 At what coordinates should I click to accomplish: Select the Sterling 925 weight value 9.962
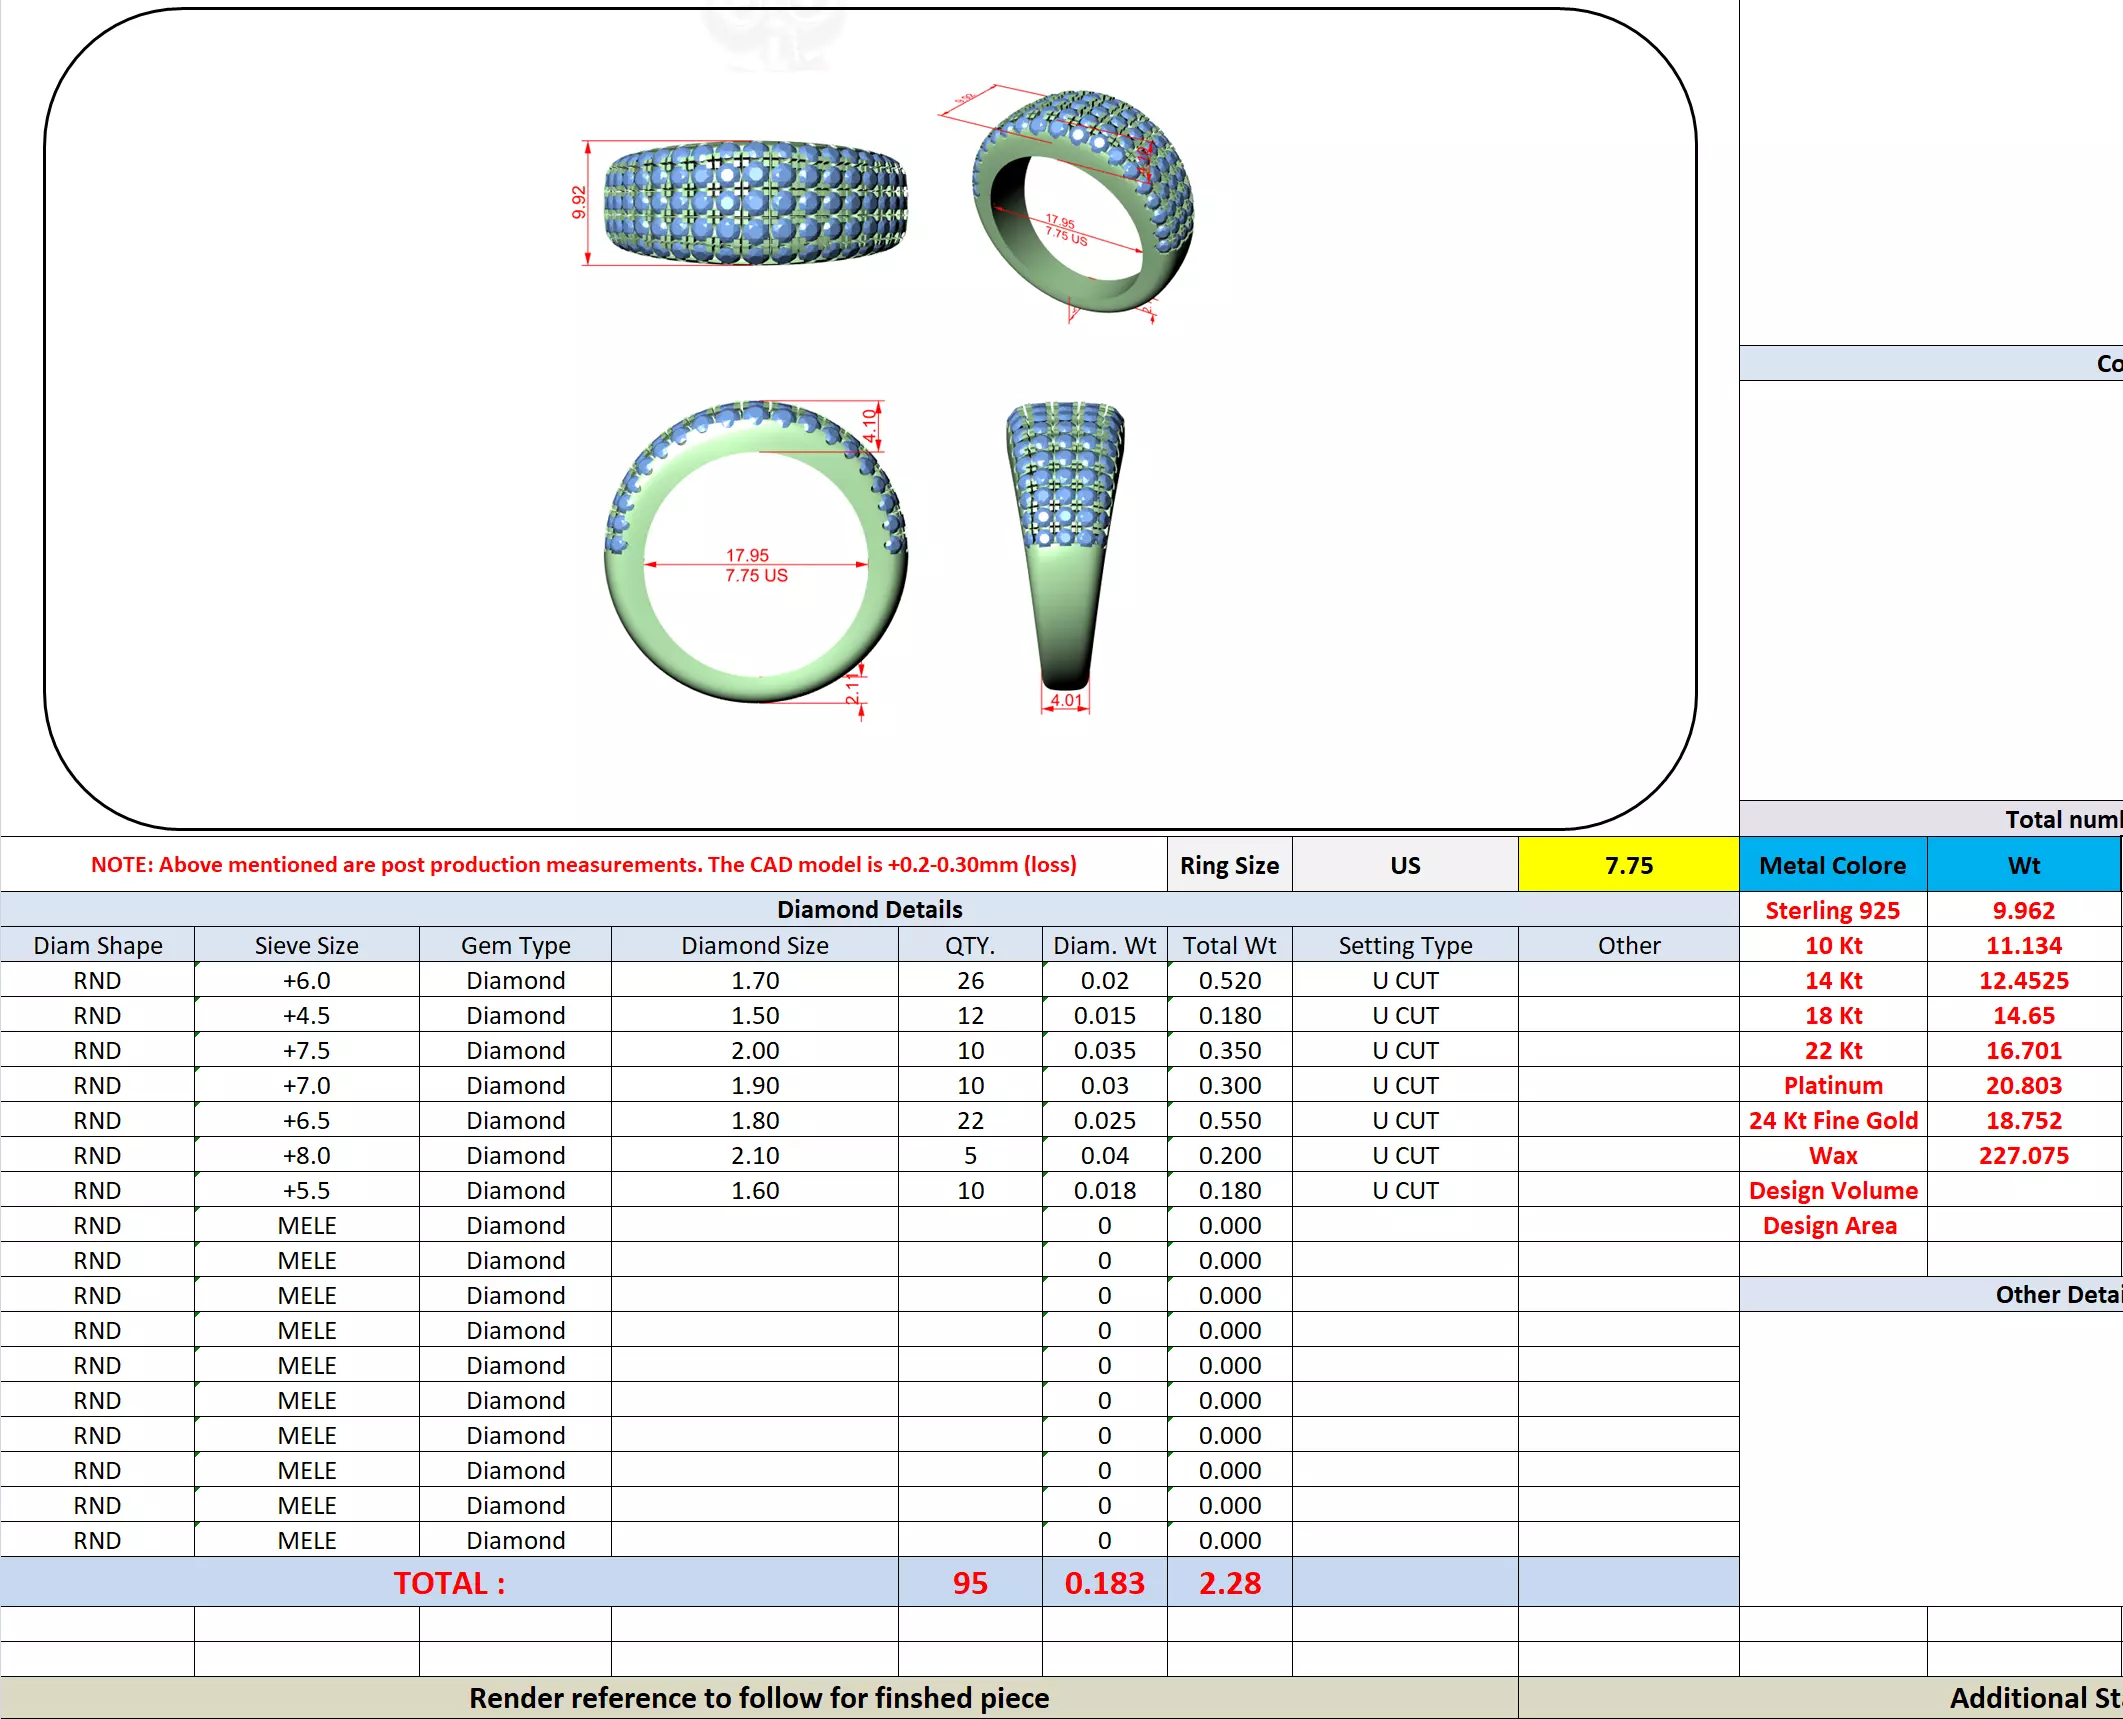click(2023, 910)
